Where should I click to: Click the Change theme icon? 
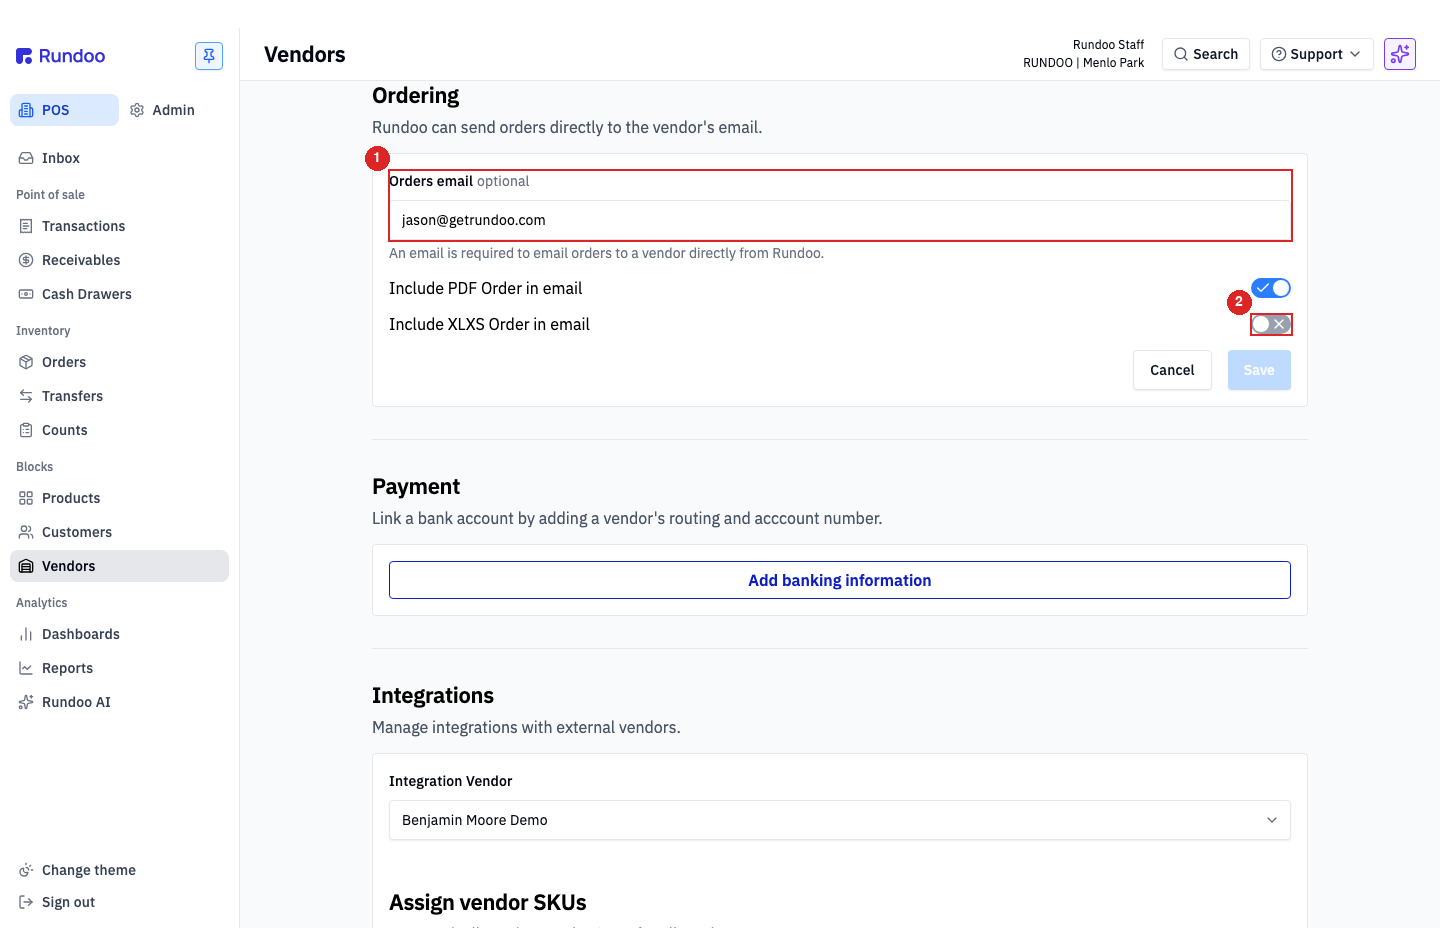pos(26,870)
